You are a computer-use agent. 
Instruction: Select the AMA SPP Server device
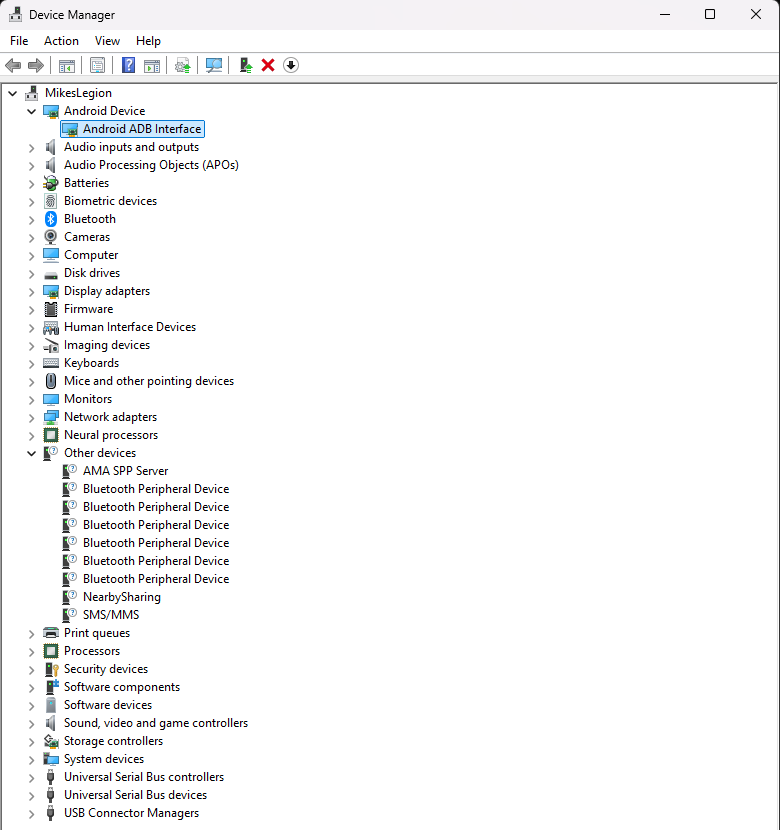125,471
